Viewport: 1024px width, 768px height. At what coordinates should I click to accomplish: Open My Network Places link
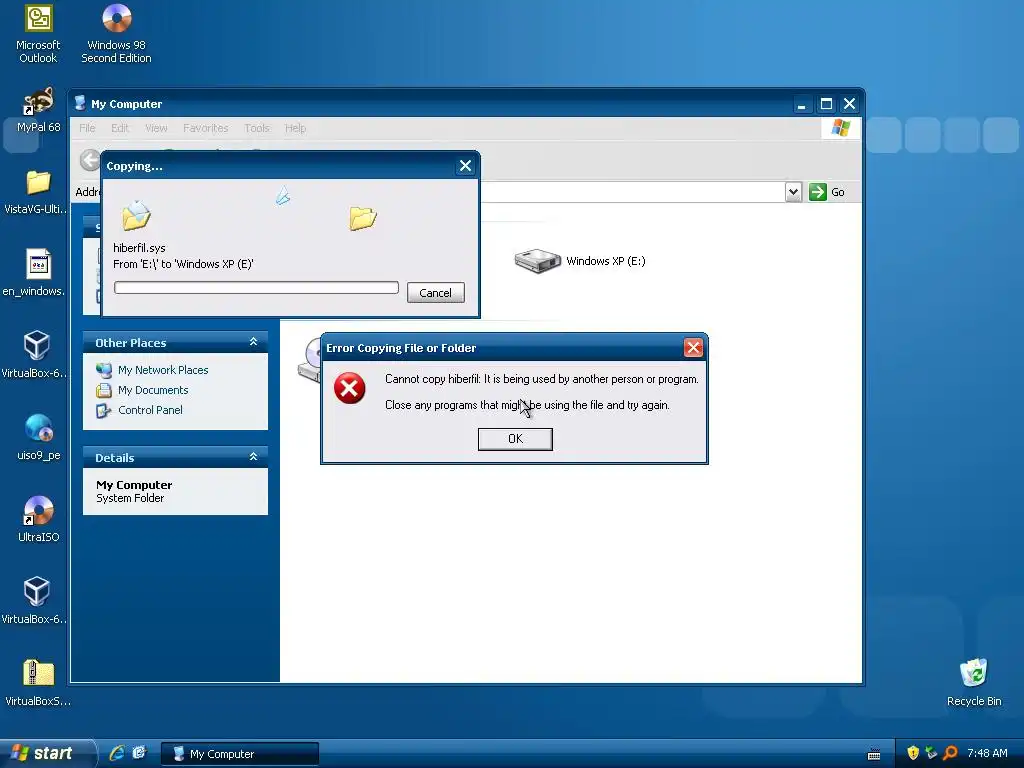coord(163,370)
